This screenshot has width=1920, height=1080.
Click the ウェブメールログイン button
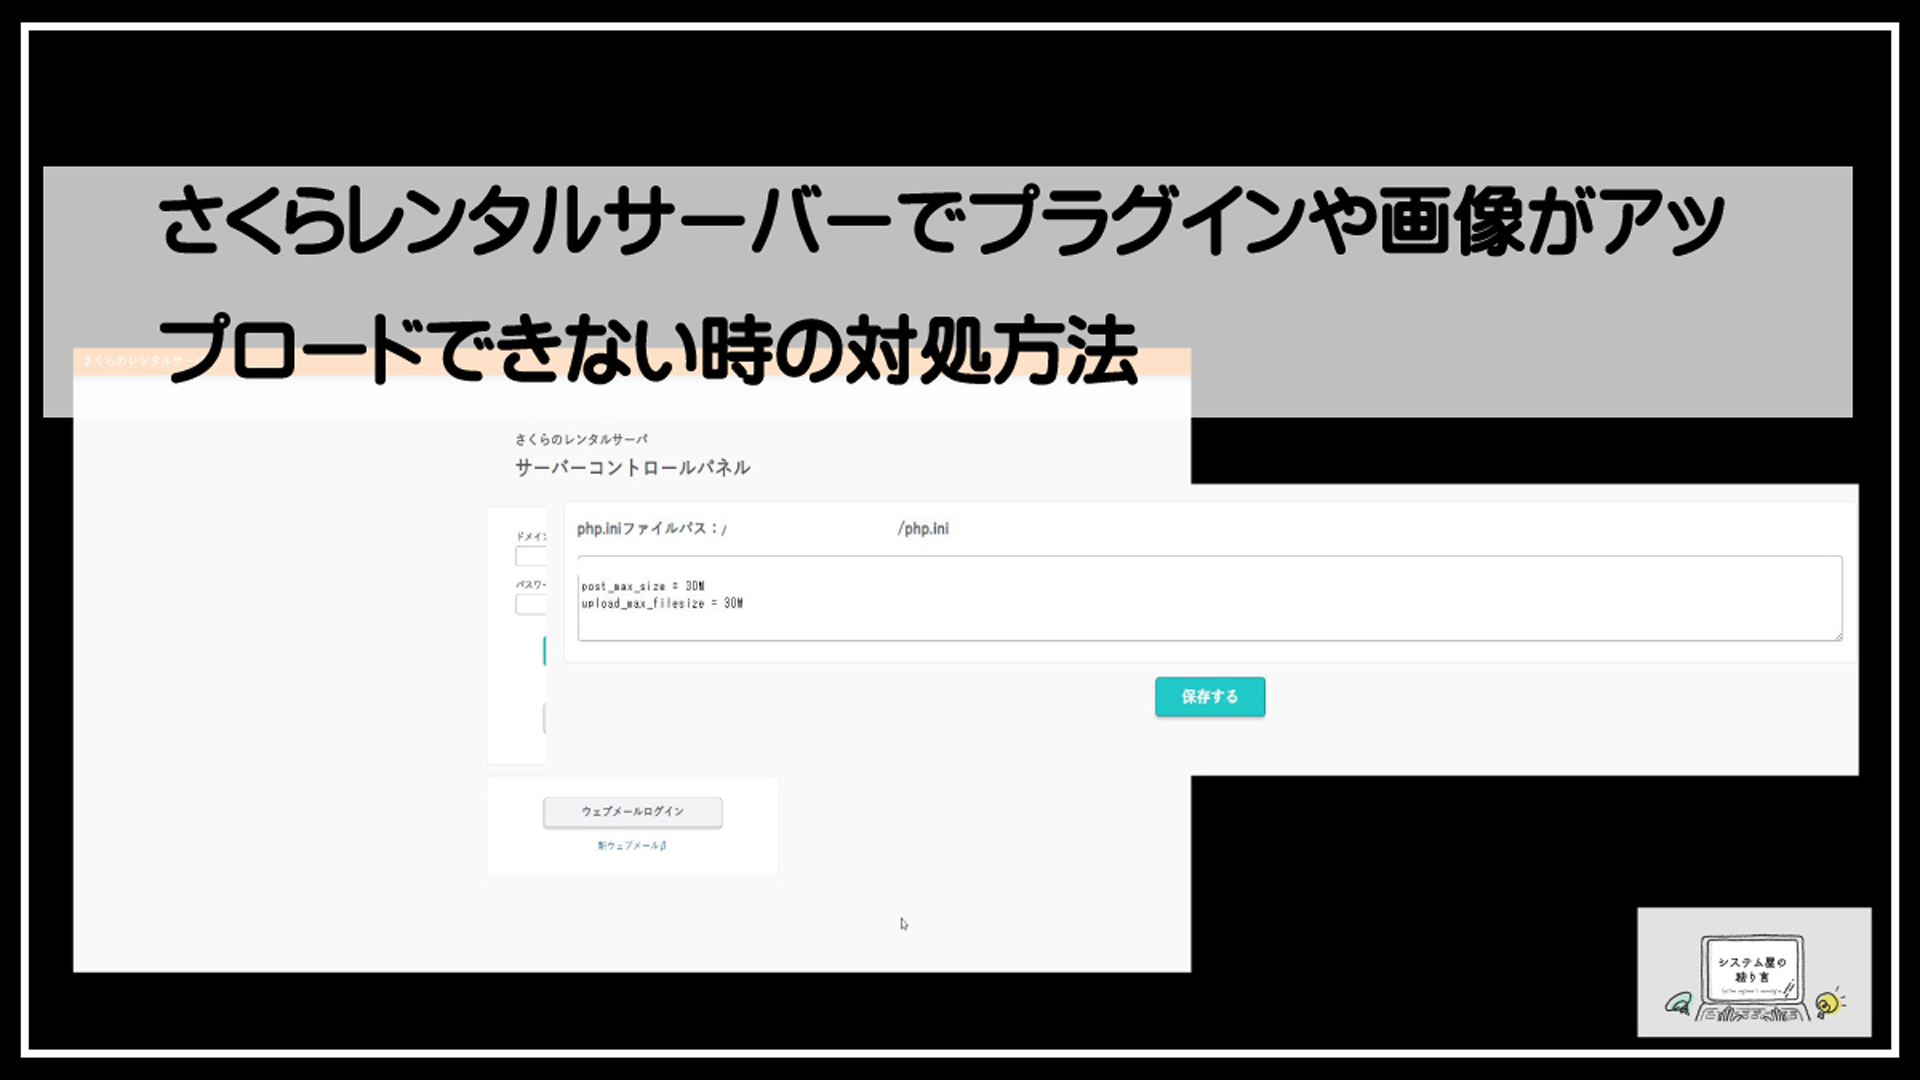[633, 812]
